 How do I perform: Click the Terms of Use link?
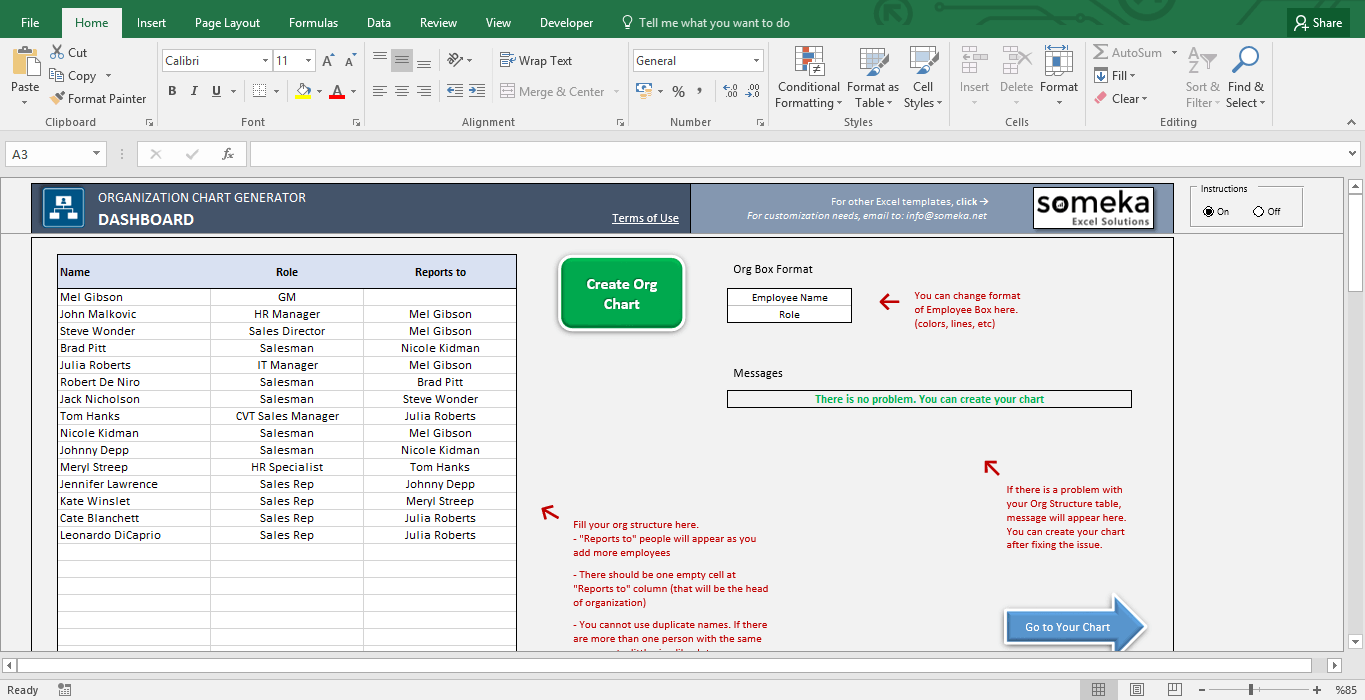pyautogui.click(x=645, y=218)
